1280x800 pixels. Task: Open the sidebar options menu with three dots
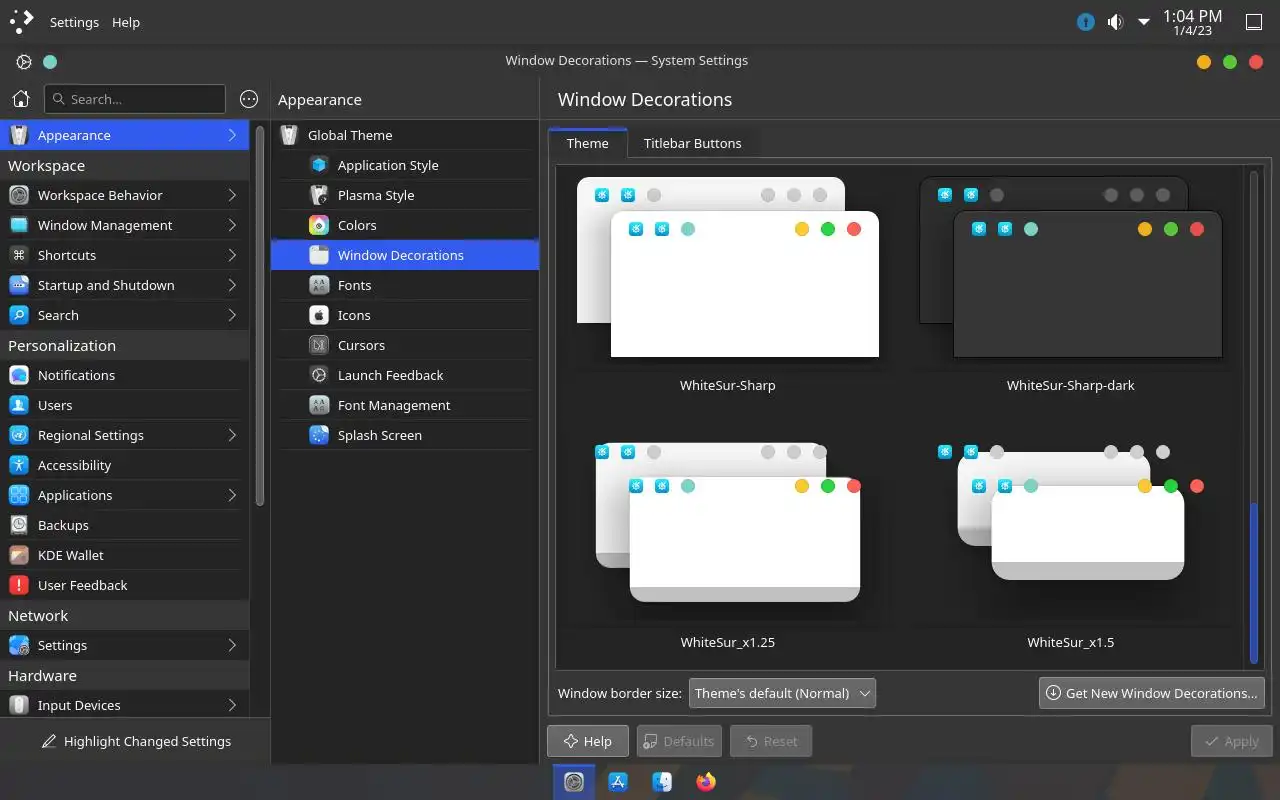coord(249,99)
